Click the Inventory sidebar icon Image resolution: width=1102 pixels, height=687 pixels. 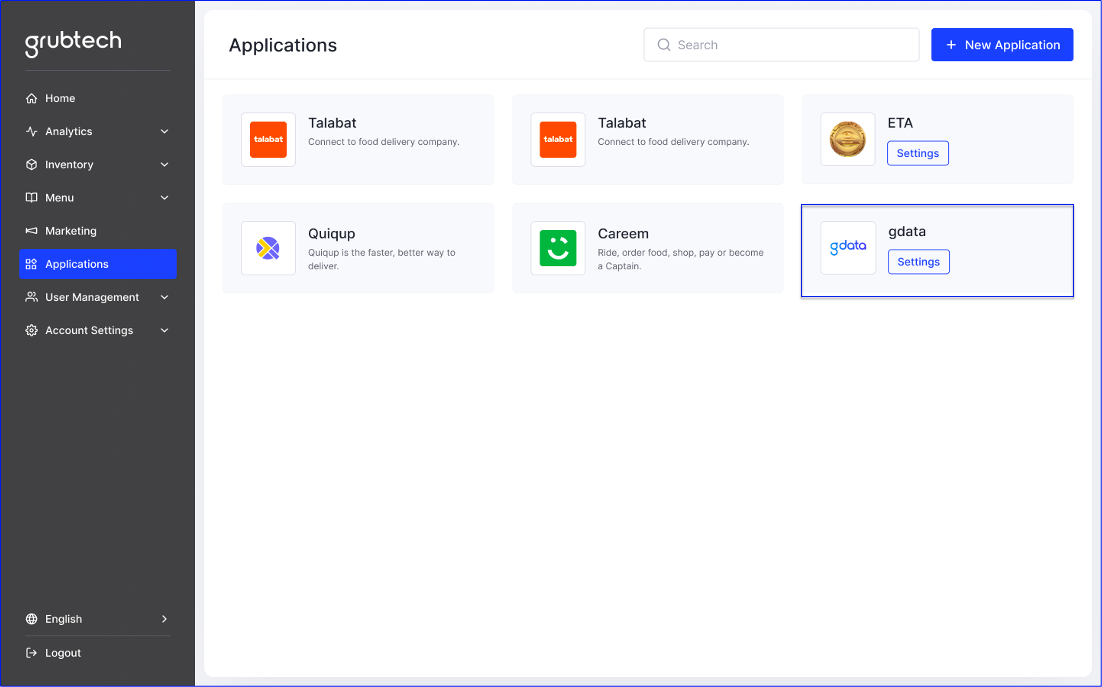31,164
